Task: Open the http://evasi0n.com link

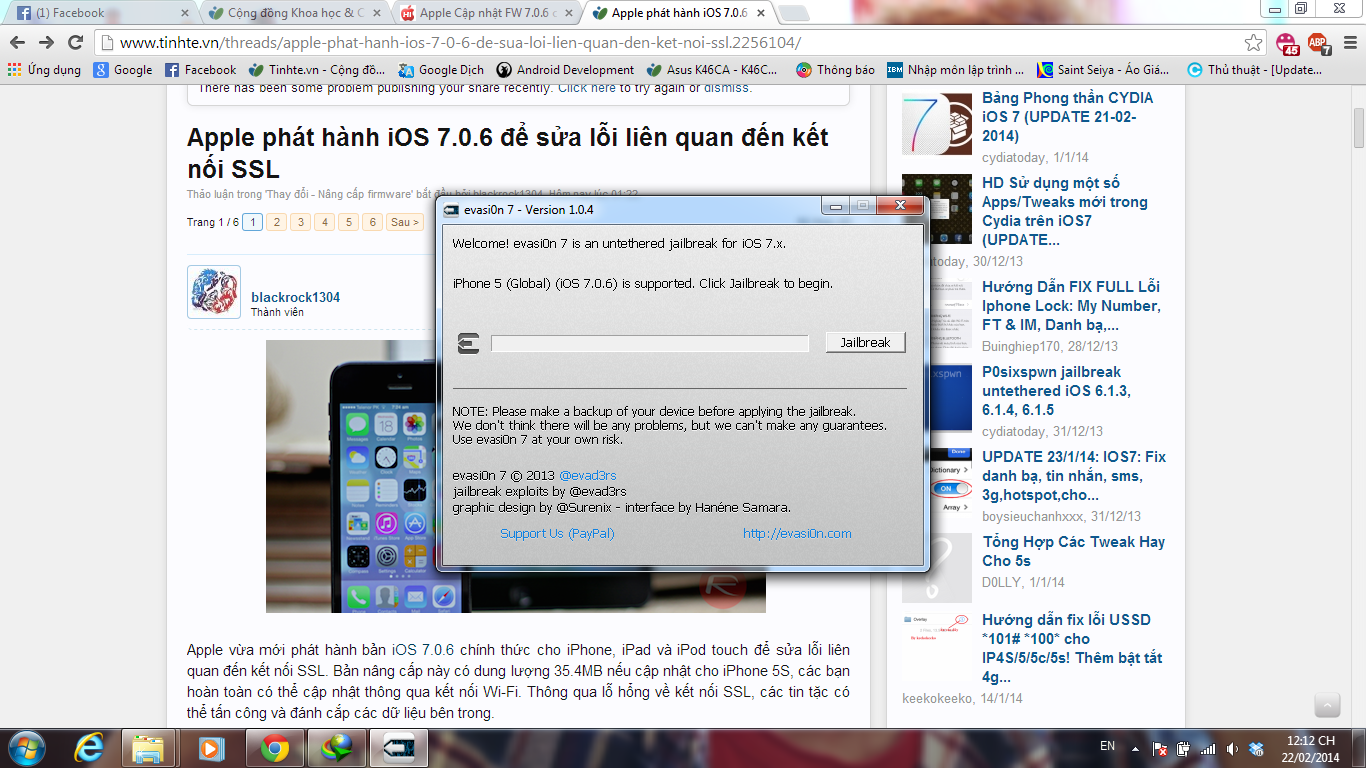Action: click(797, 533)
